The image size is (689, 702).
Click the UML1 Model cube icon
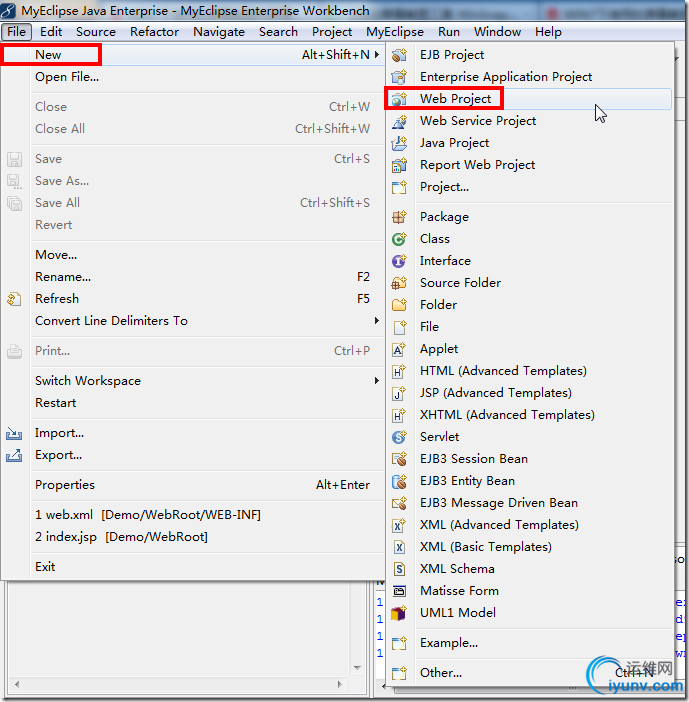[x=399, y=612]
